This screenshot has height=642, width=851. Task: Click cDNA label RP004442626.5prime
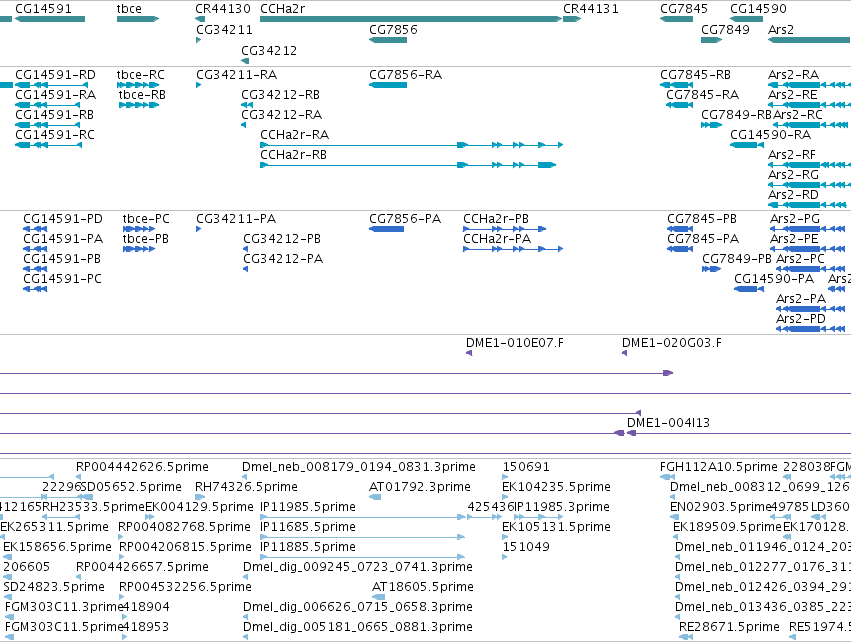click(x=142, y=467)
